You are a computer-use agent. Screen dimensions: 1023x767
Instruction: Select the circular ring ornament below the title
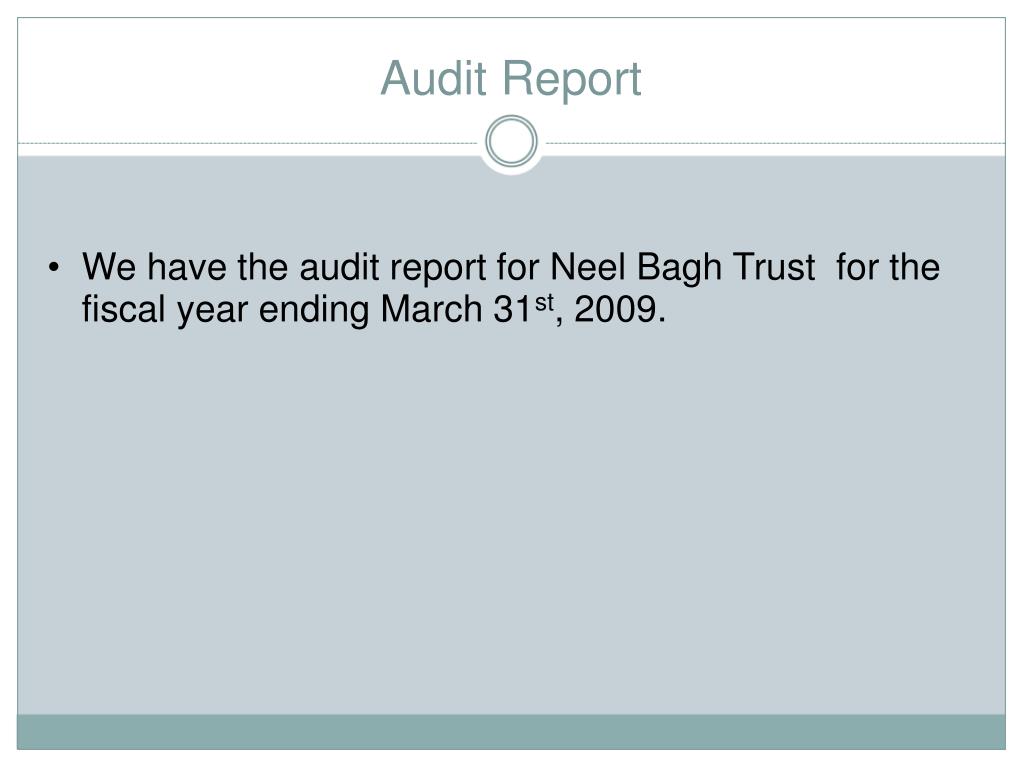(x=512, y=142)
